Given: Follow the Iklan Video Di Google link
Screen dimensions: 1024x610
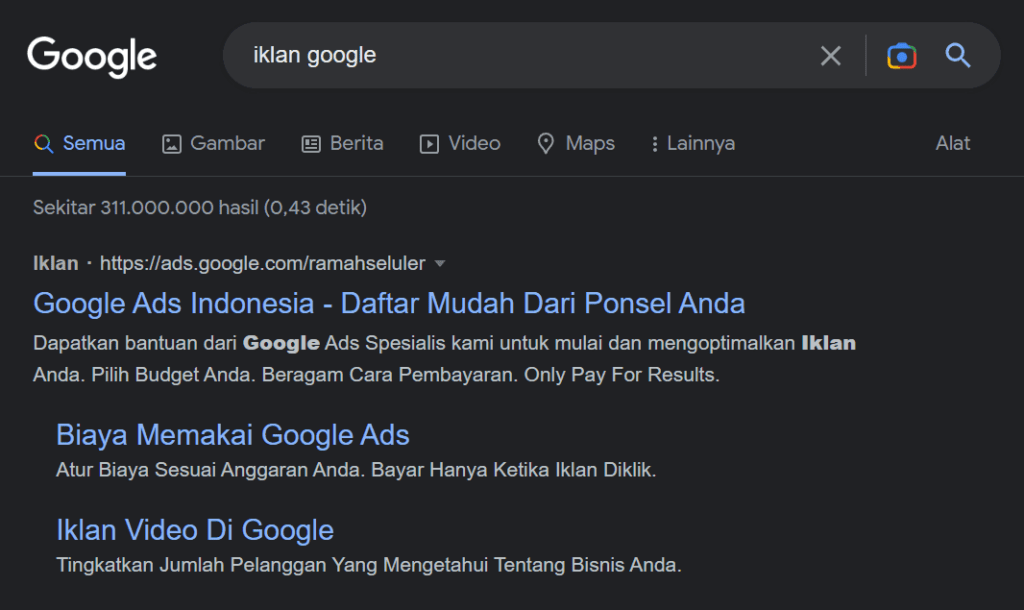Looking at the screenshot, I should point(195,529).
